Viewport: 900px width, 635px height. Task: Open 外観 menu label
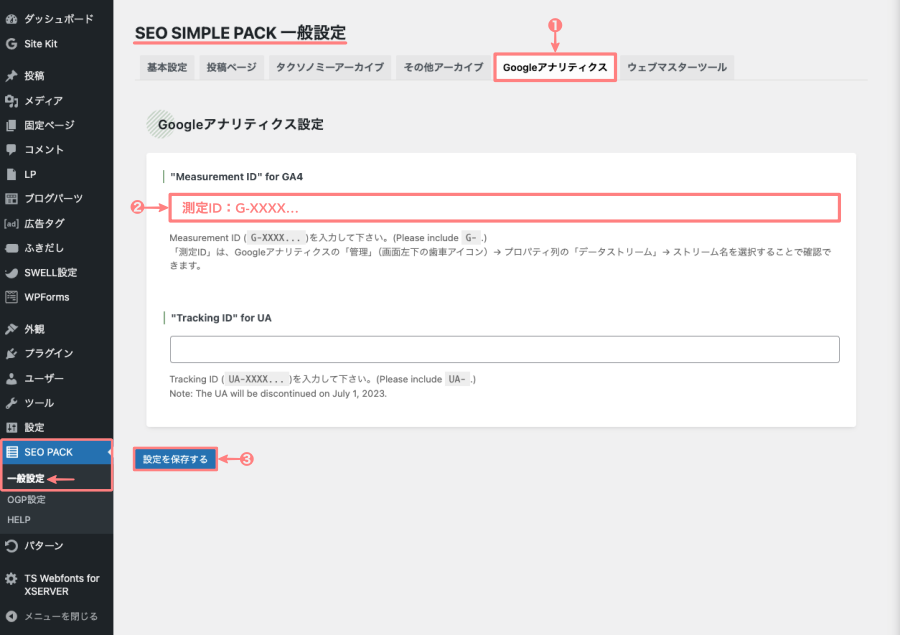click(34, 329)
